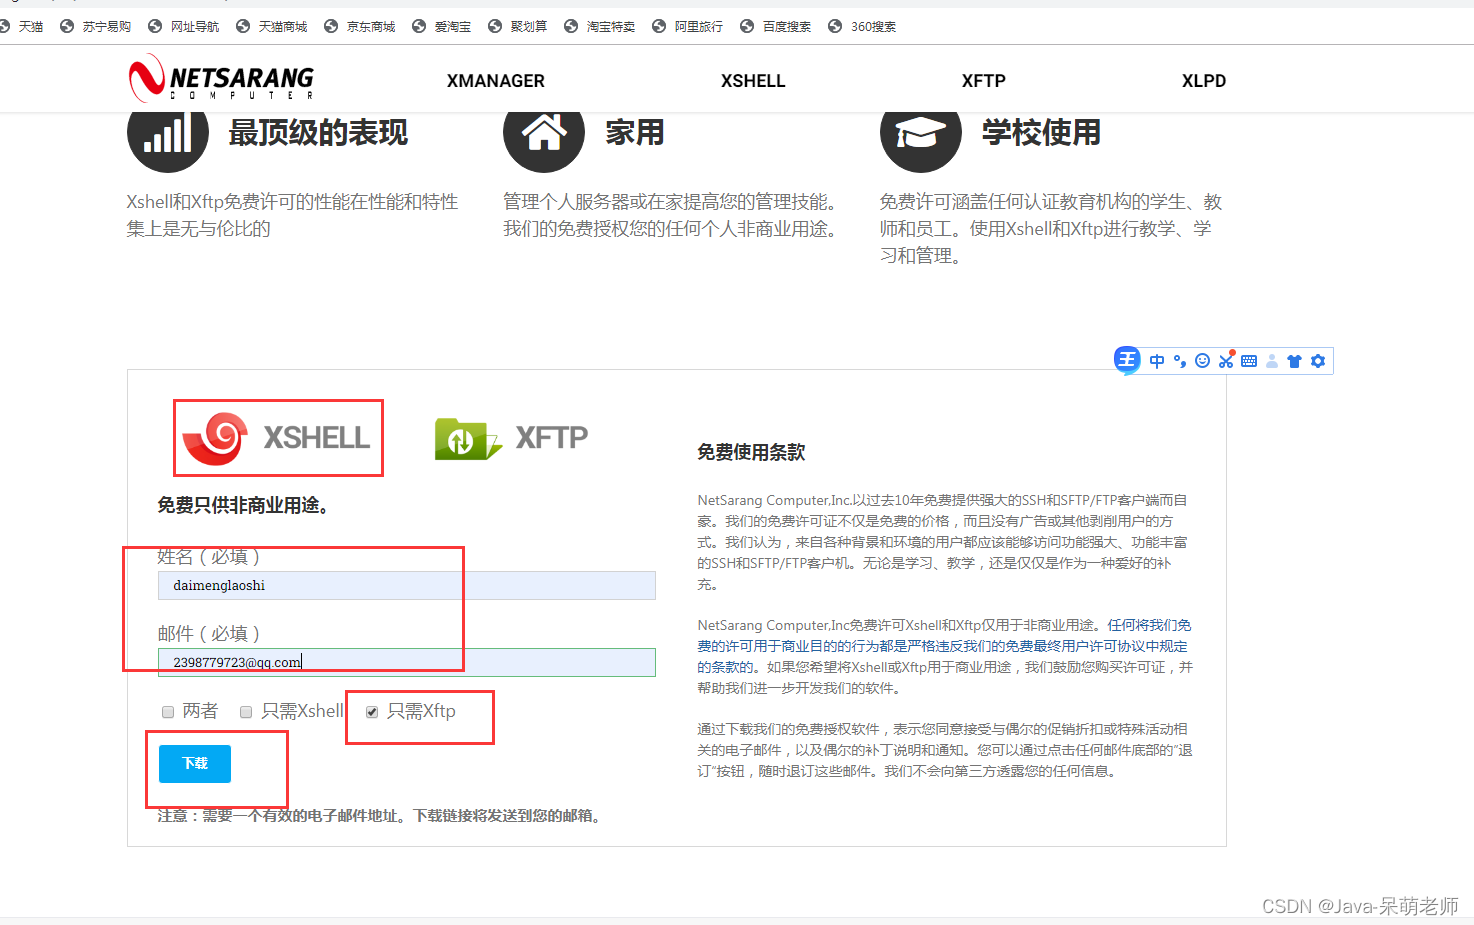Check the 只需Xshell checkbox
Image resolution: width=1474 pixels, height=925 pixels.
tap(246, 712)
